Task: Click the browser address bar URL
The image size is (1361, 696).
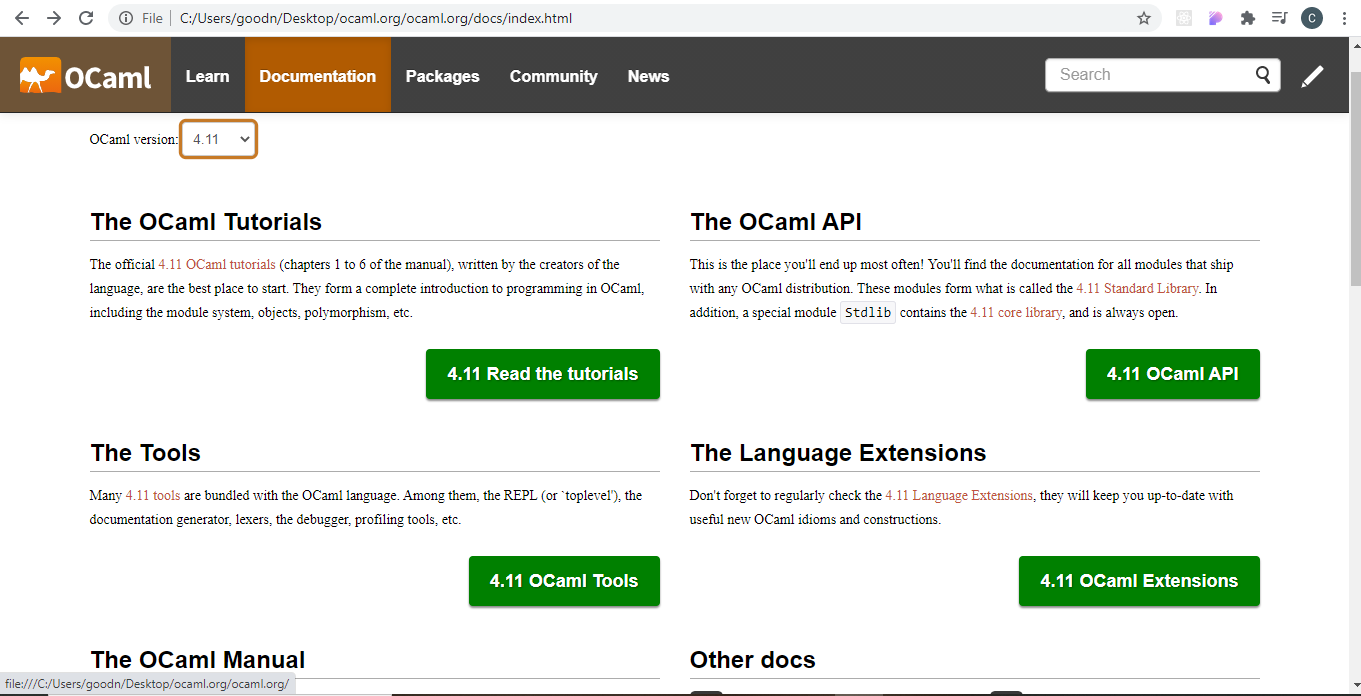Action: (x=376, y=18)
